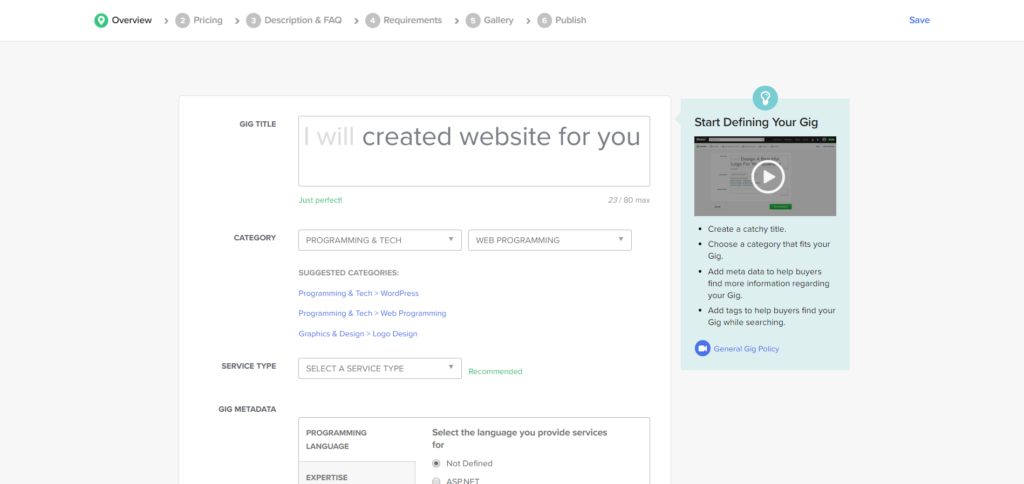The width and height of the screenshot is (1024, 484).
Task: Choose suggested category Programming & Tech > WordPress
Action: tap(359, 293)
